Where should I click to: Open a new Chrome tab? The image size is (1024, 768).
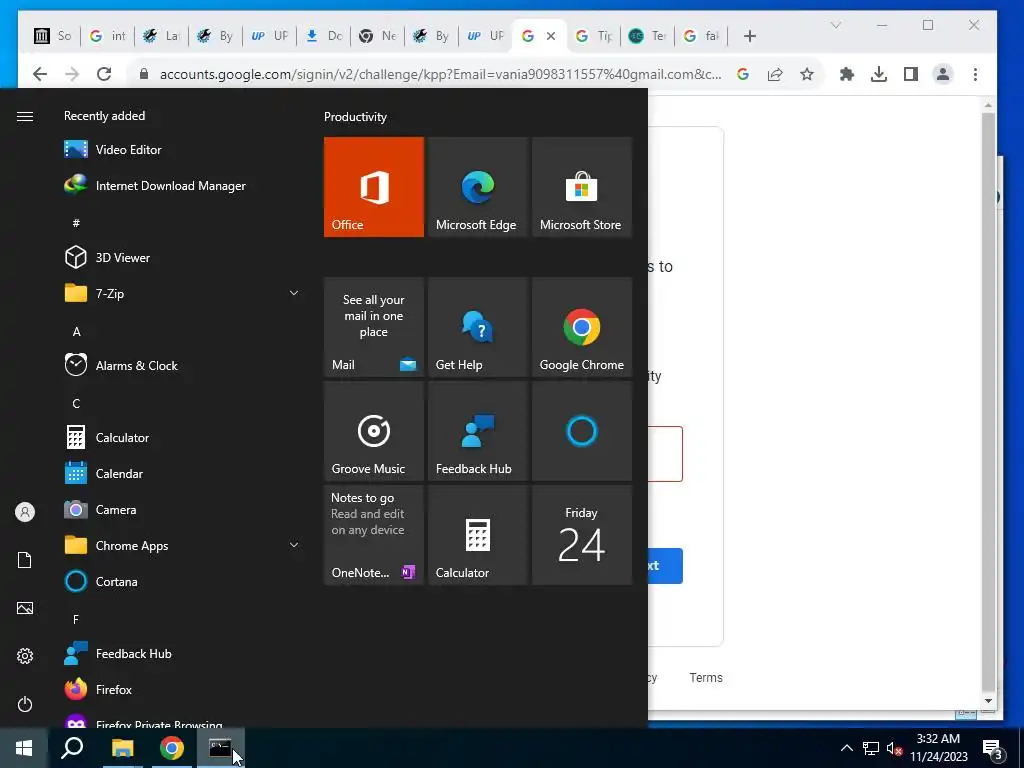pyautogui.click(x=750, y=36)
